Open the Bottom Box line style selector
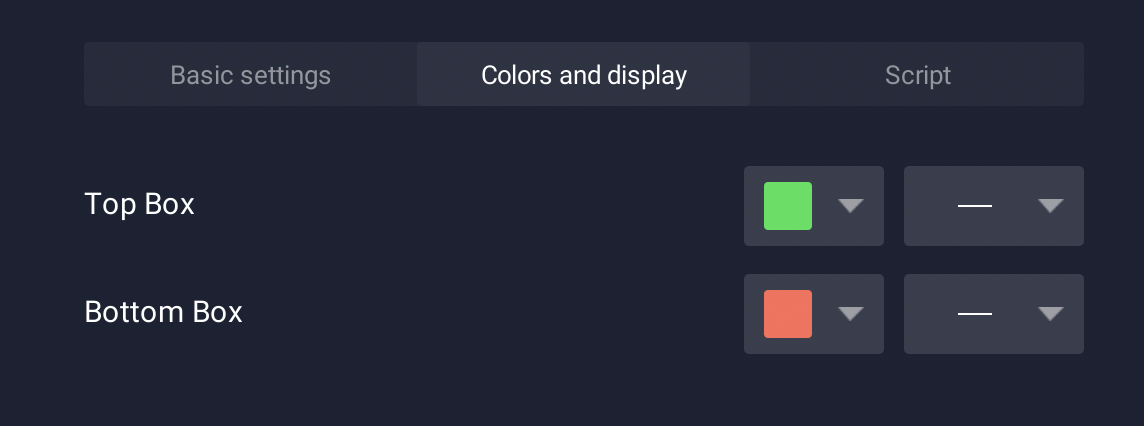 click(994, 314)
